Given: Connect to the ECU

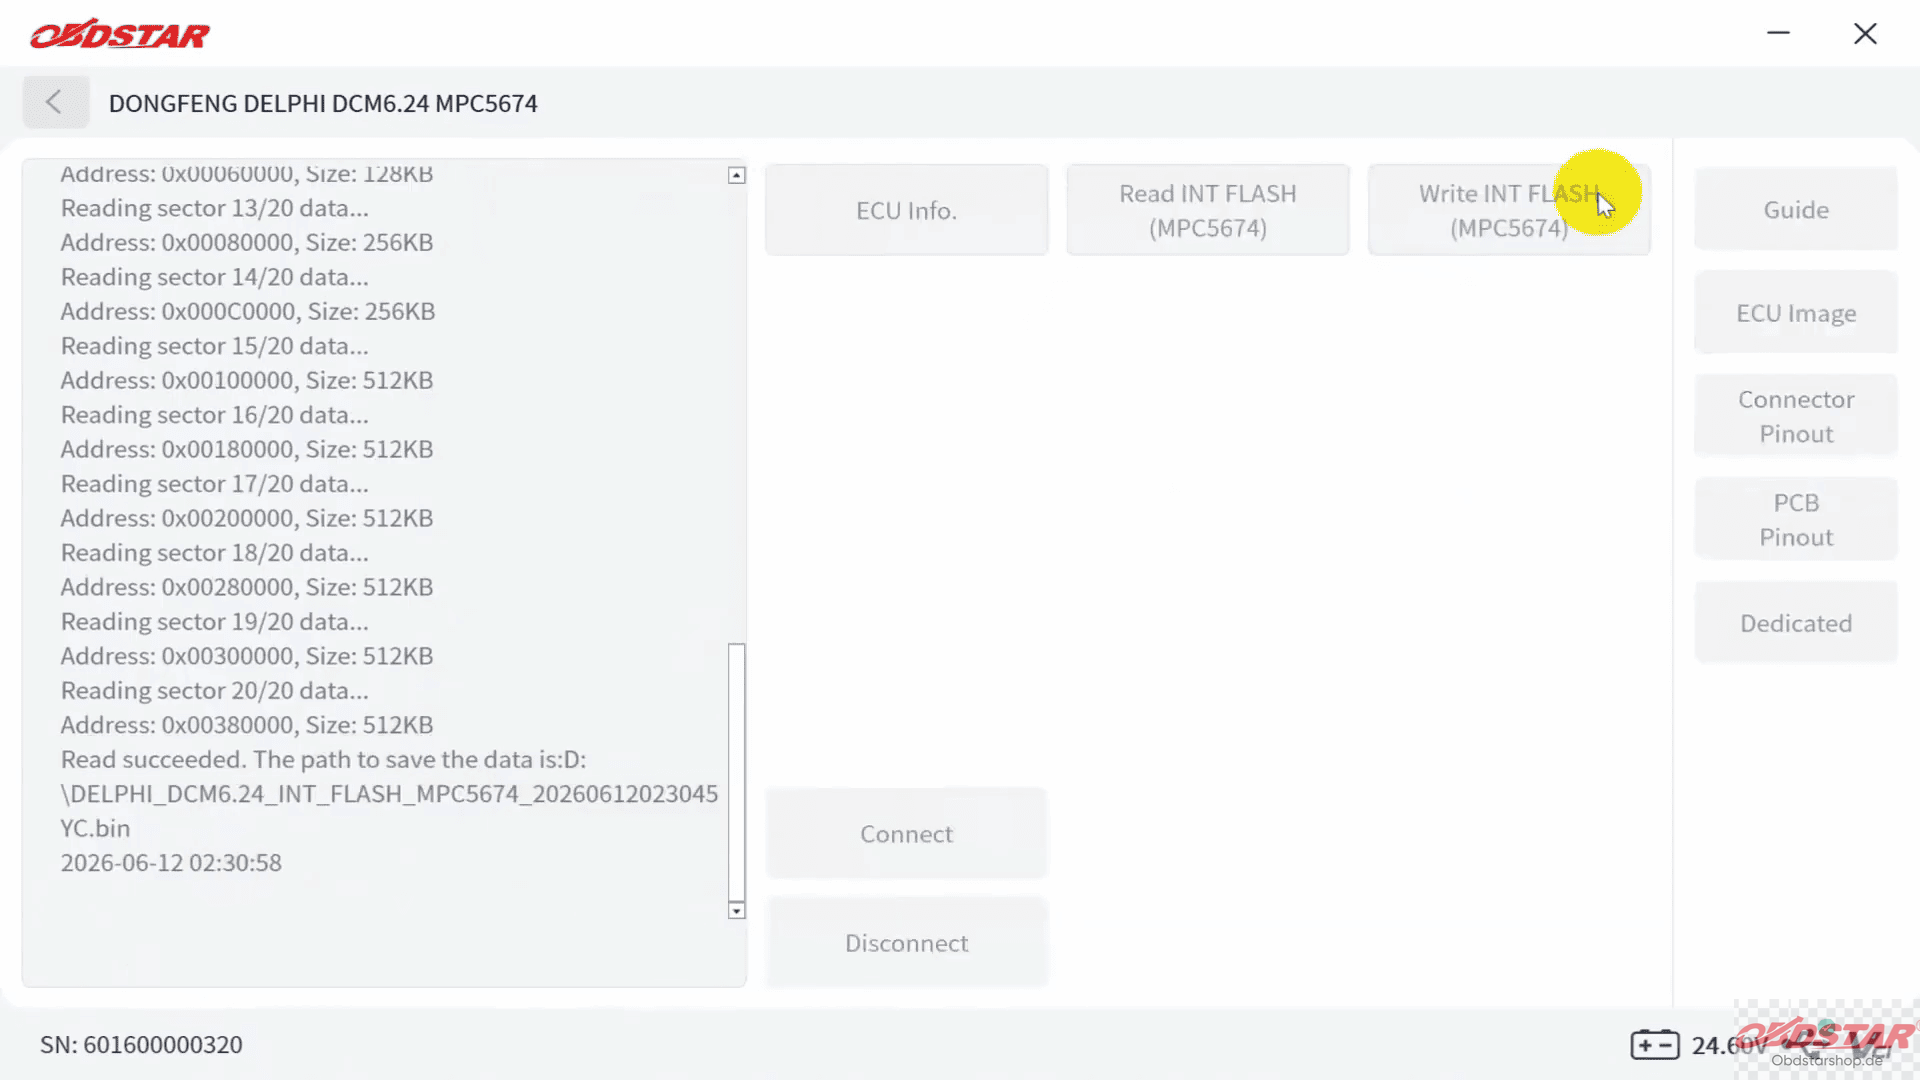Looking at the screenshot, I should 906,833.
